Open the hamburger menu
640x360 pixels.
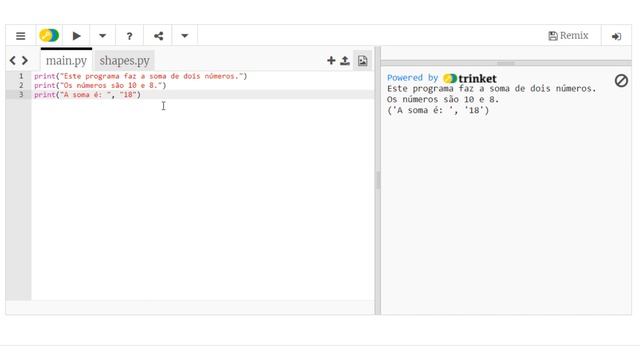coord(20,36)
